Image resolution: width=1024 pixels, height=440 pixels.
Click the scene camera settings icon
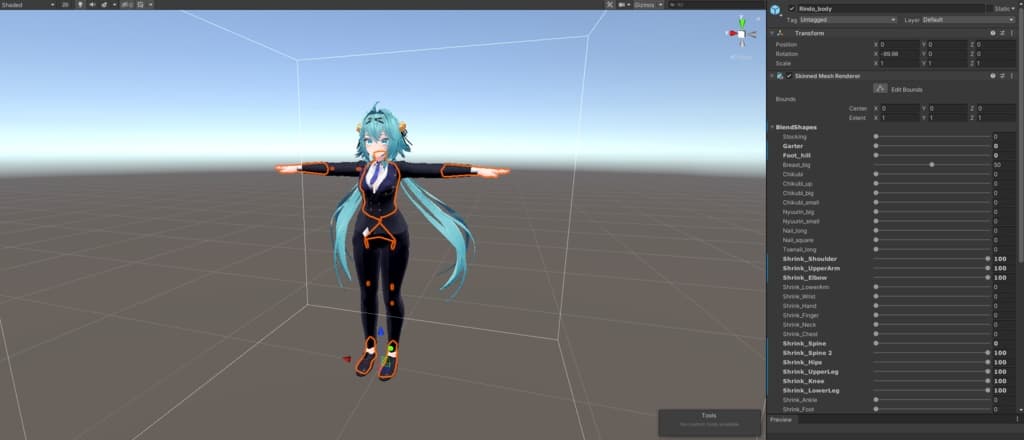click(624, 5)
